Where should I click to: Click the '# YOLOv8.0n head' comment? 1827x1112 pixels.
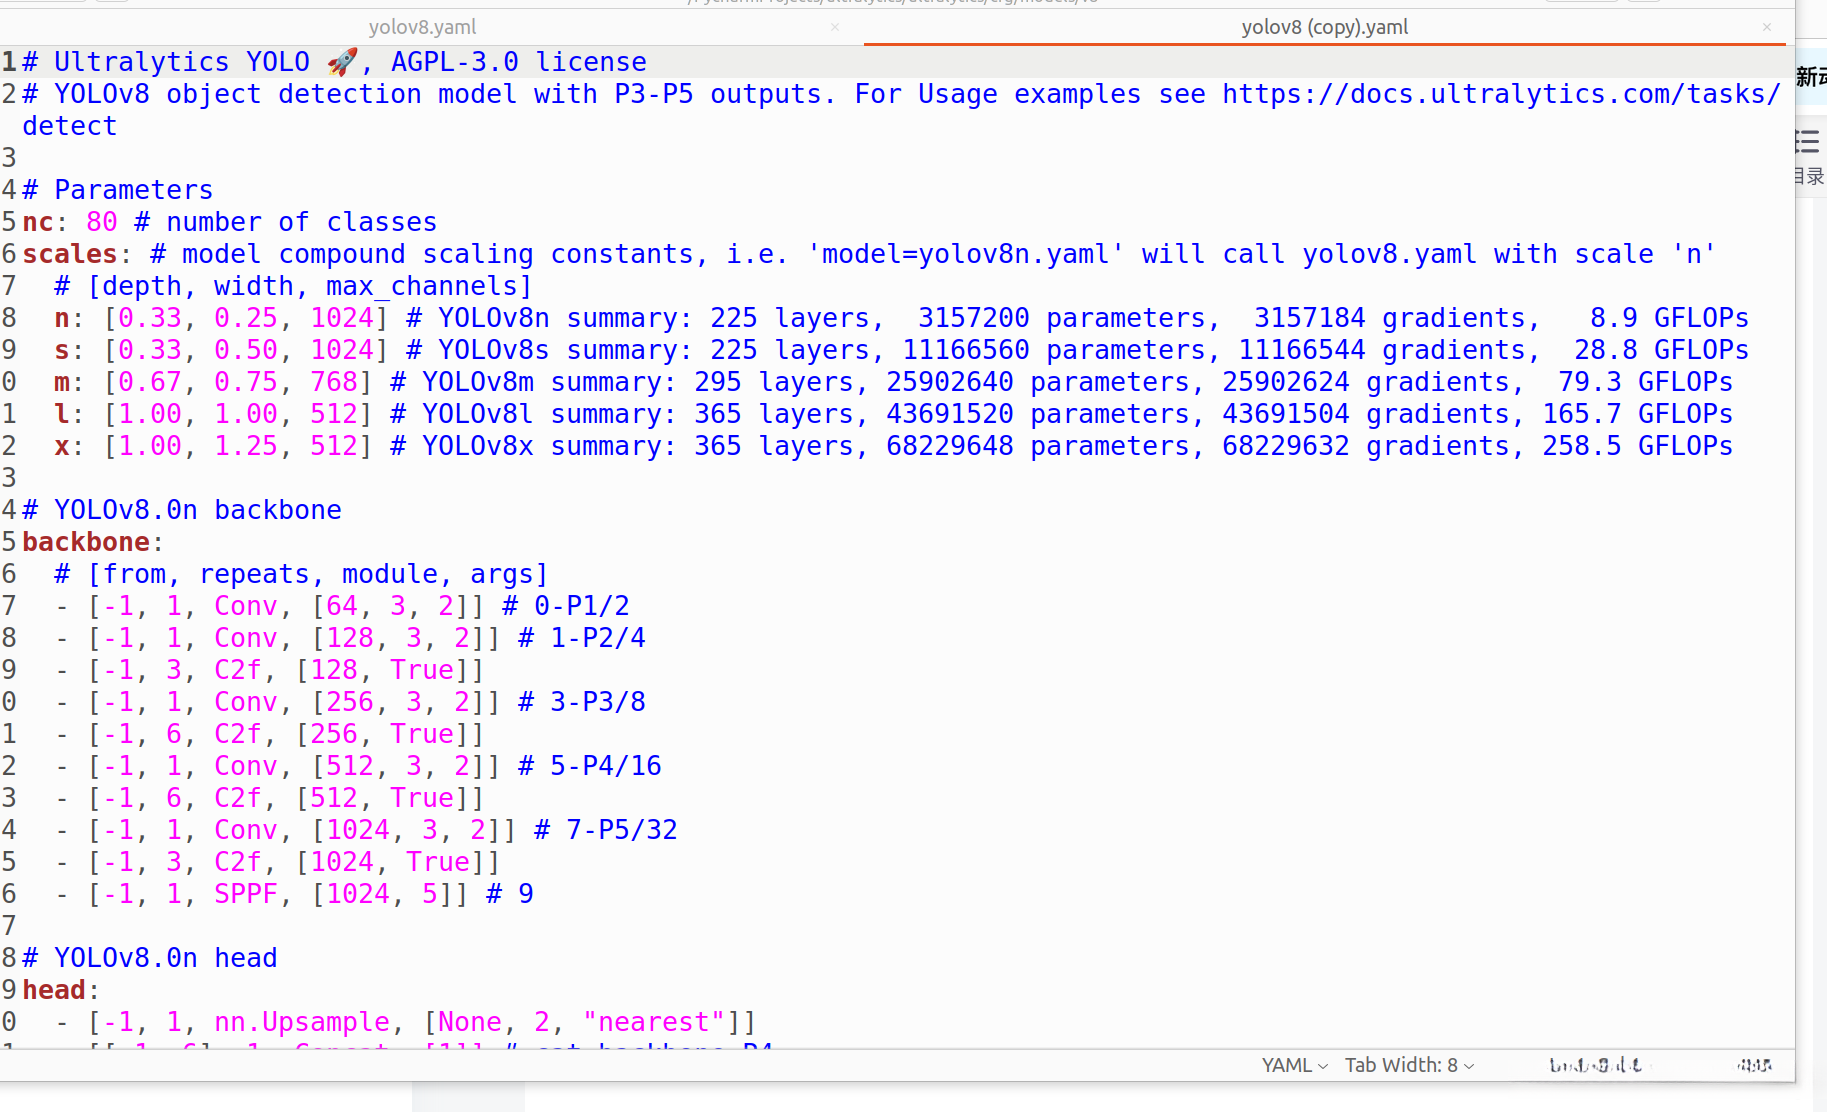(x=150, y=958)
